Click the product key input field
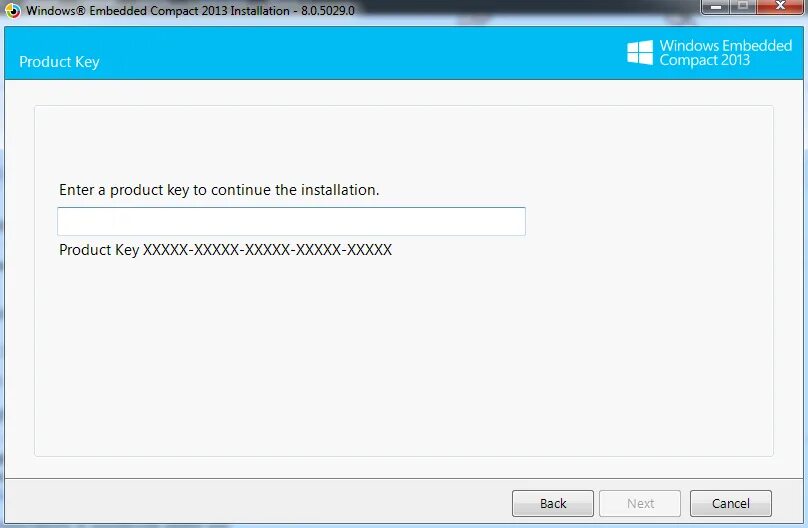Image resolution: width=808 pixels, height=528 pixels. [x=291, y=222]
